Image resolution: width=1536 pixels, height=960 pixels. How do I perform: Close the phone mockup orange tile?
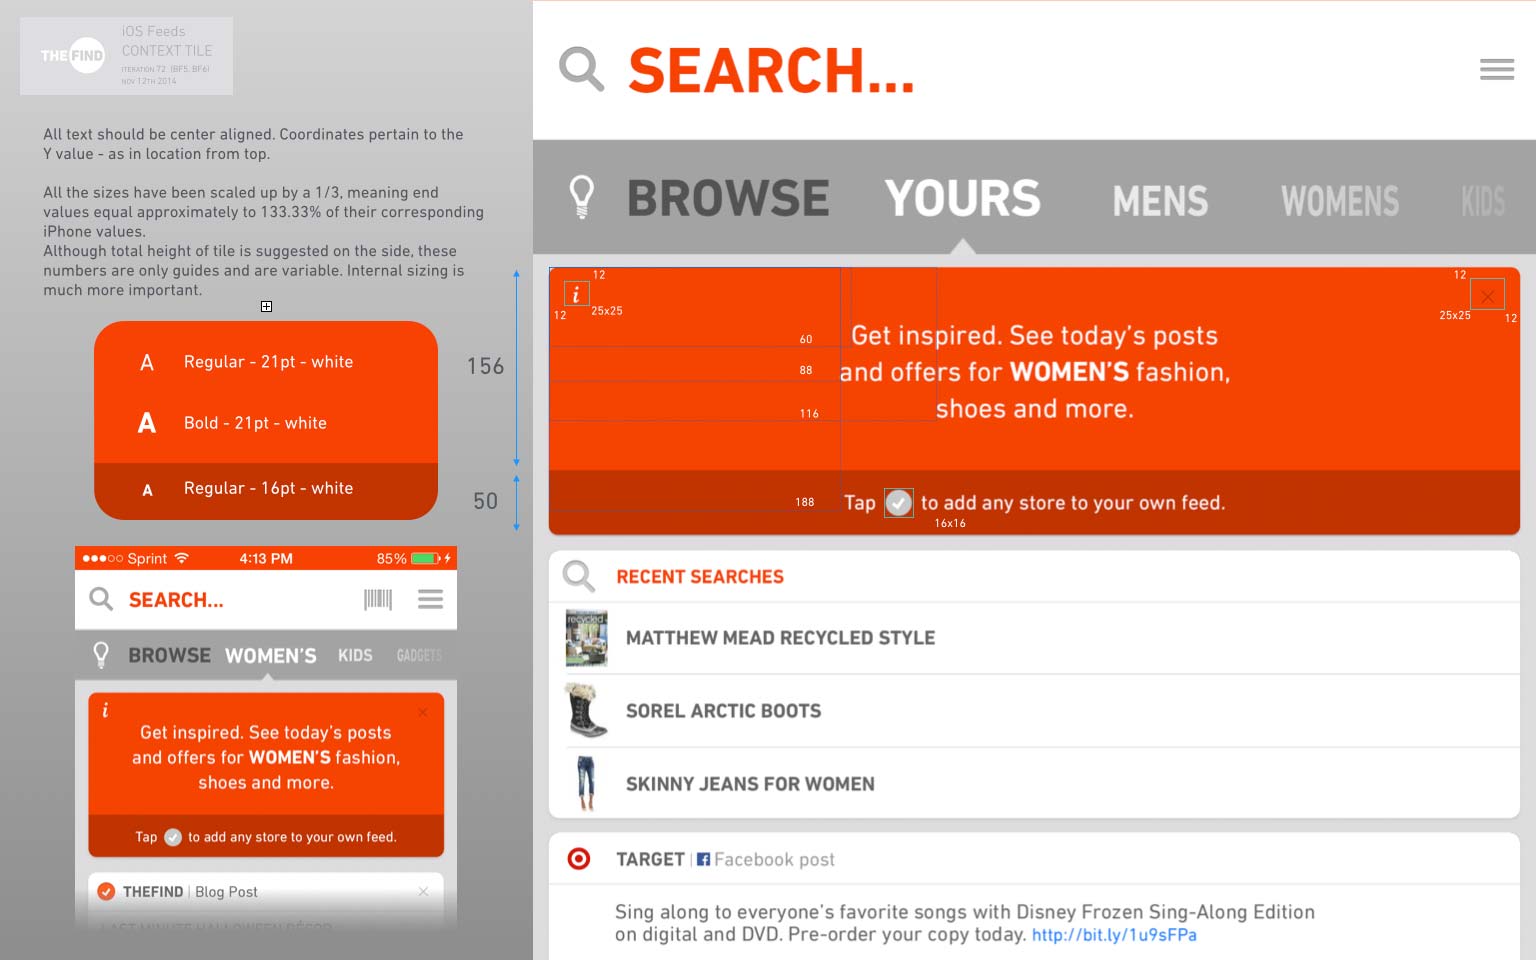point(423,712)
